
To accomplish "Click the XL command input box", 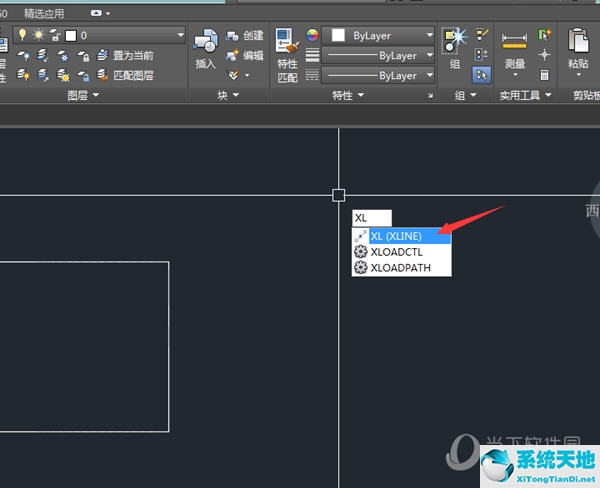I will point(372,217).
